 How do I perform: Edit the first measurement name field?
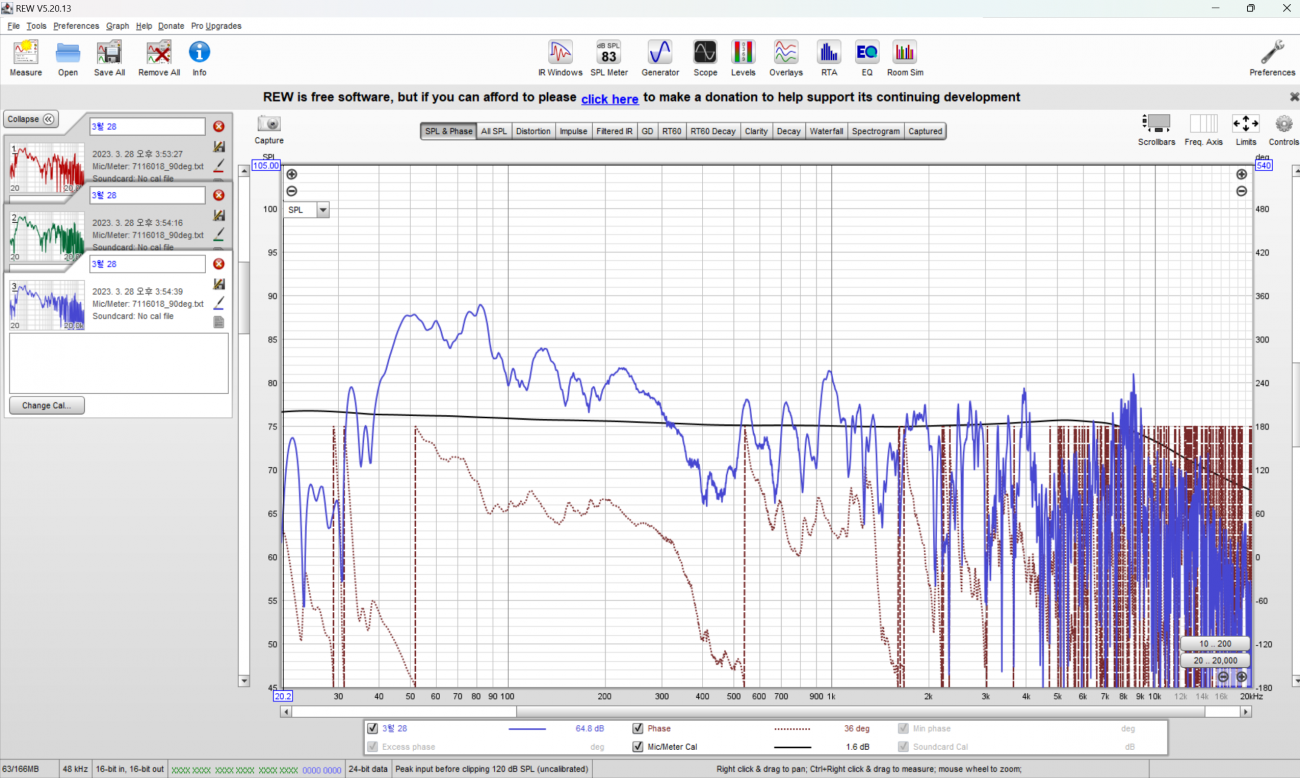[147, 126]
